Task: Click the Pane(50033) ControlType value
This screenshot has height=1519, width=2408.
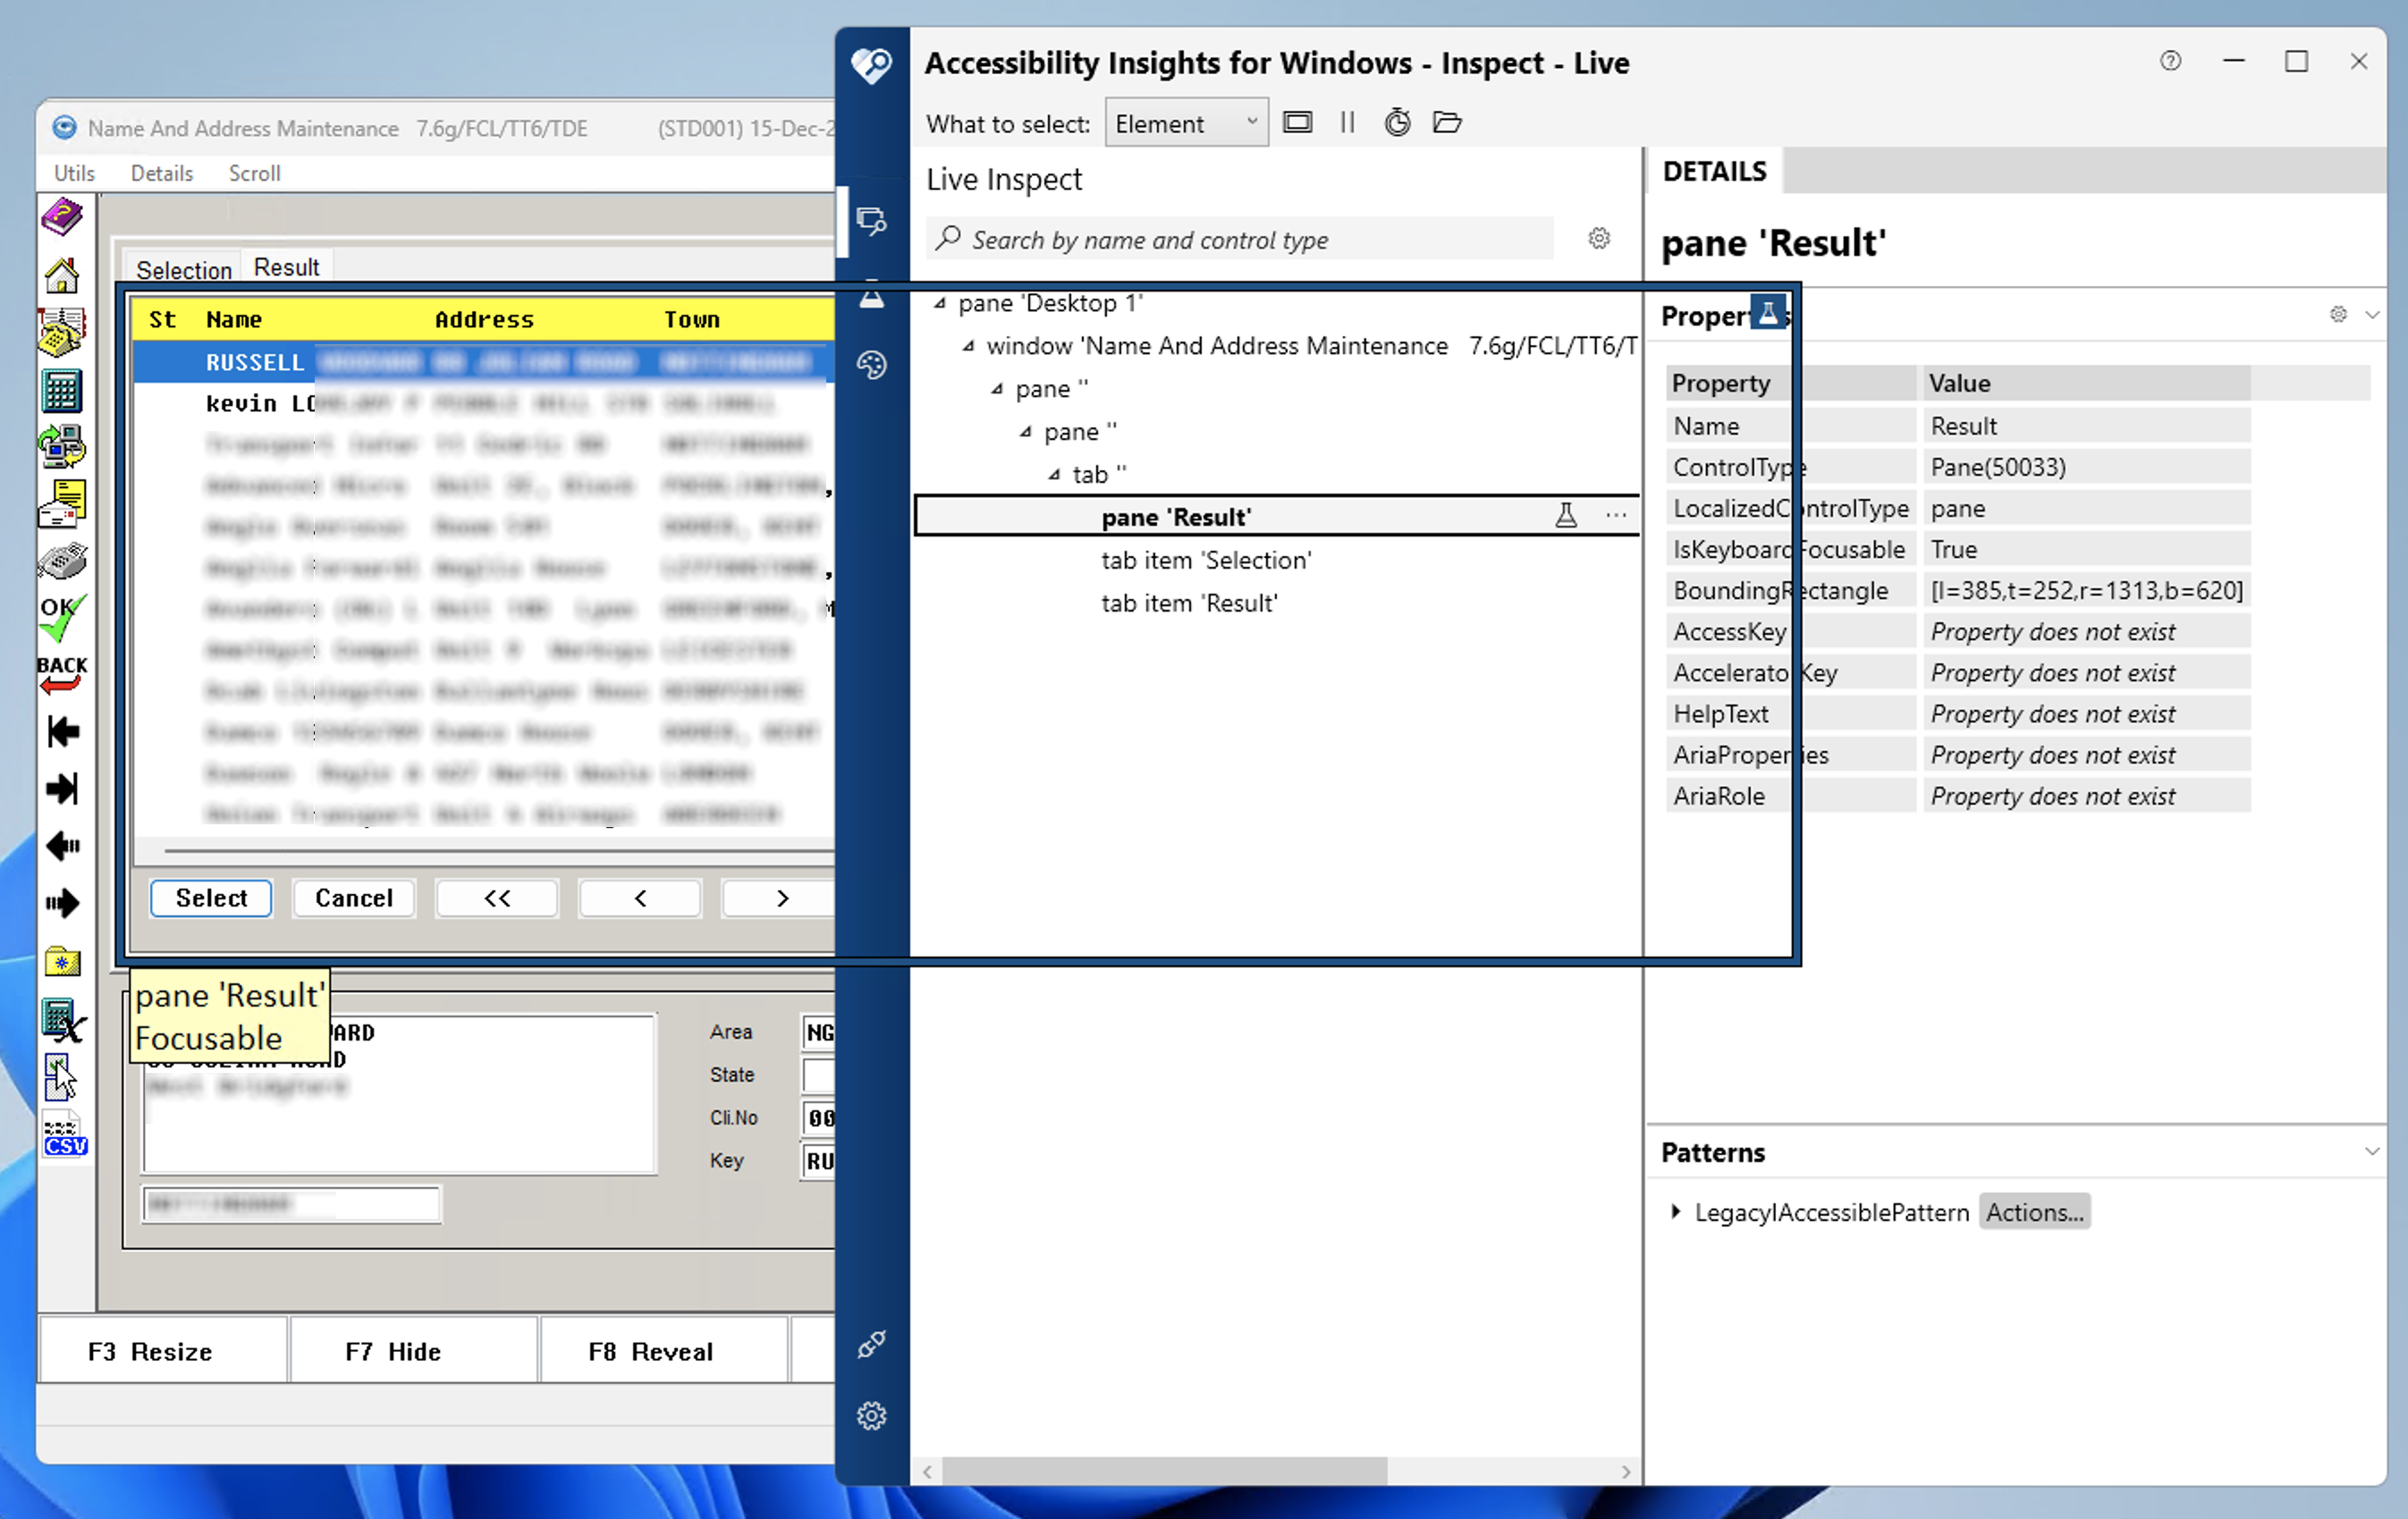Action: click(x=2086, y=467)
